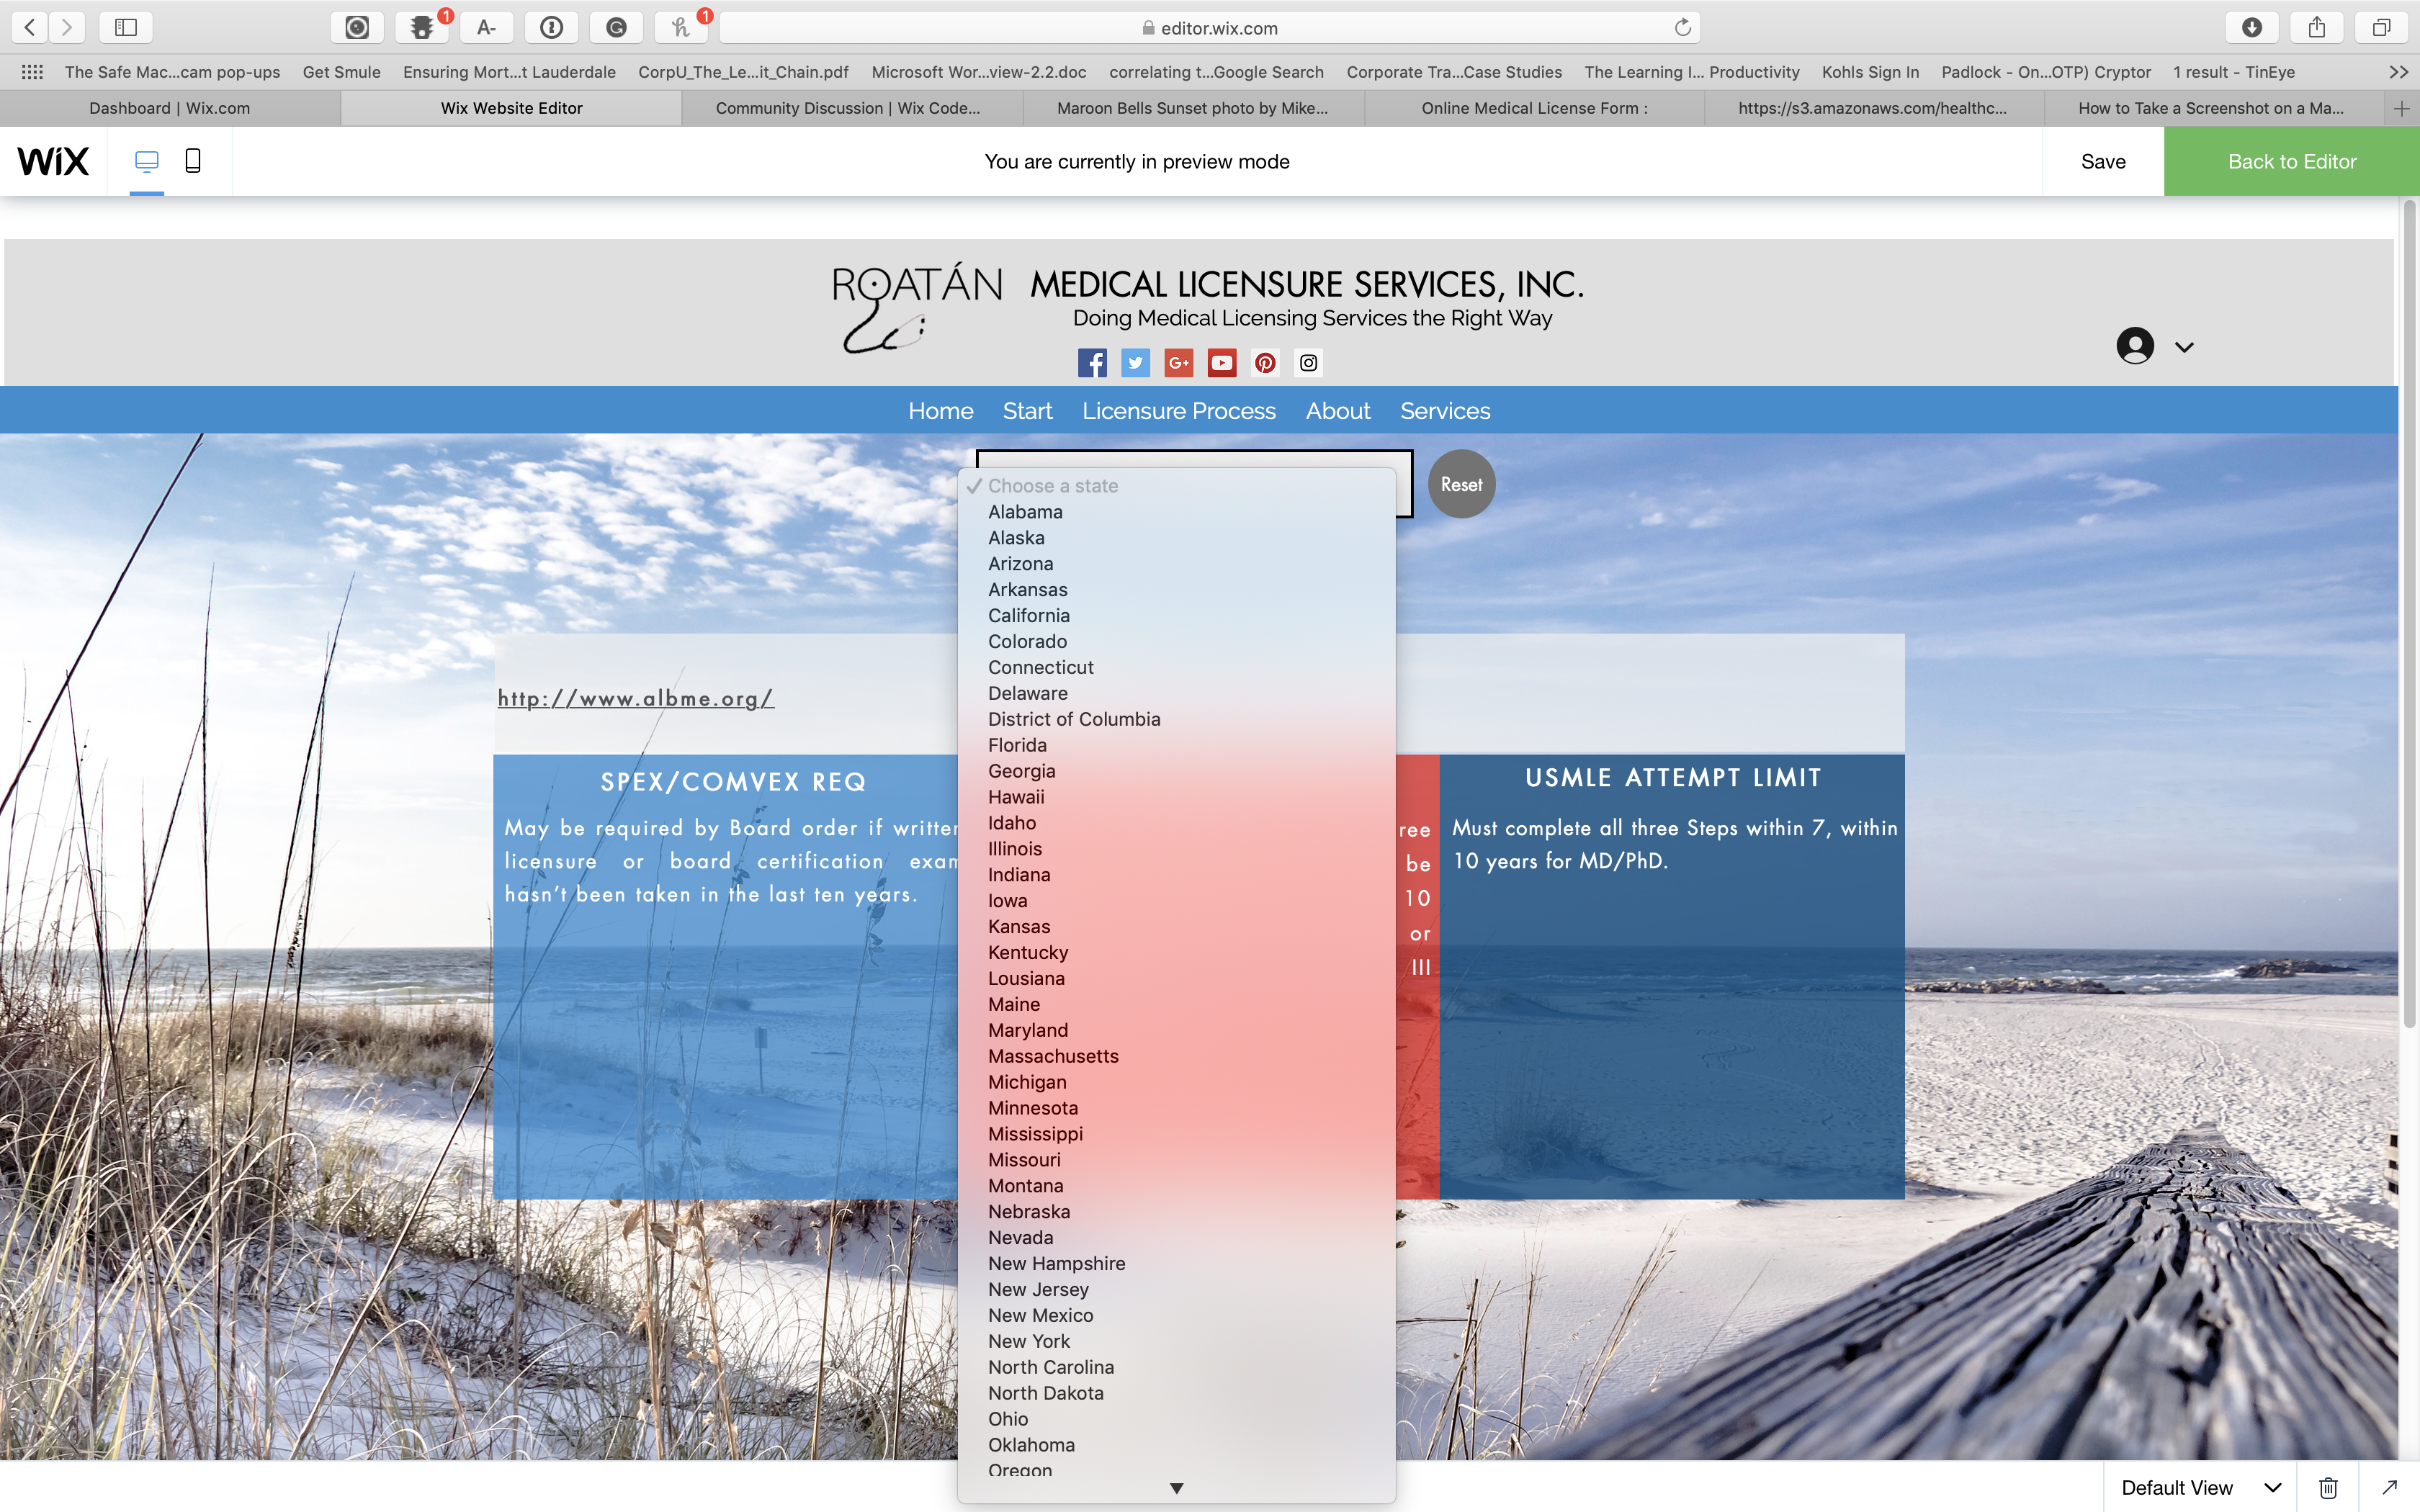Open Licensure Process in site navigation

(x=1179, y=411)
